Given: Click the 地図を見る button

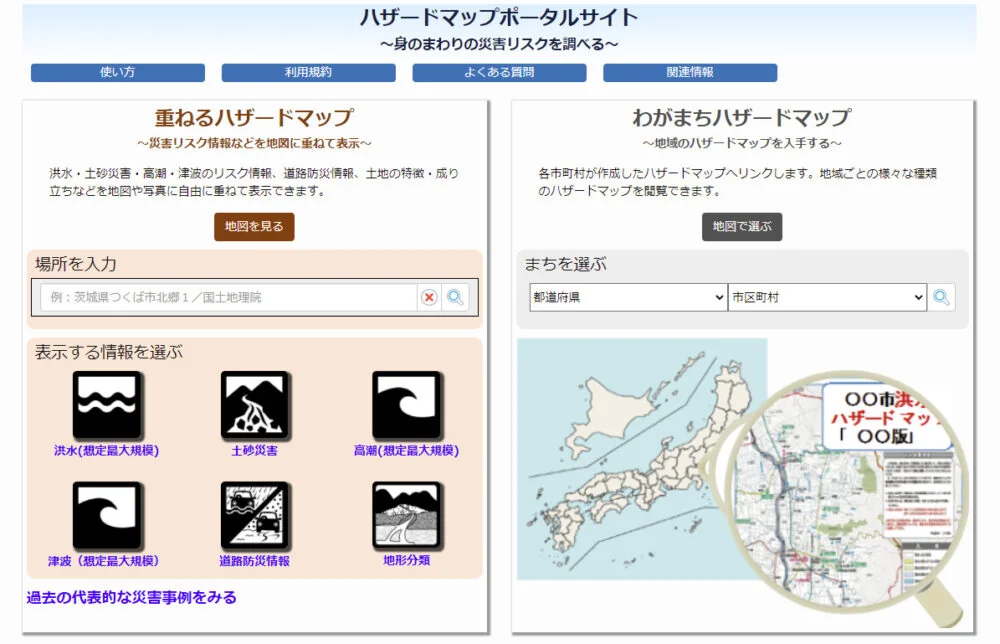Looking at the screenshot, I should coord(254,226).
